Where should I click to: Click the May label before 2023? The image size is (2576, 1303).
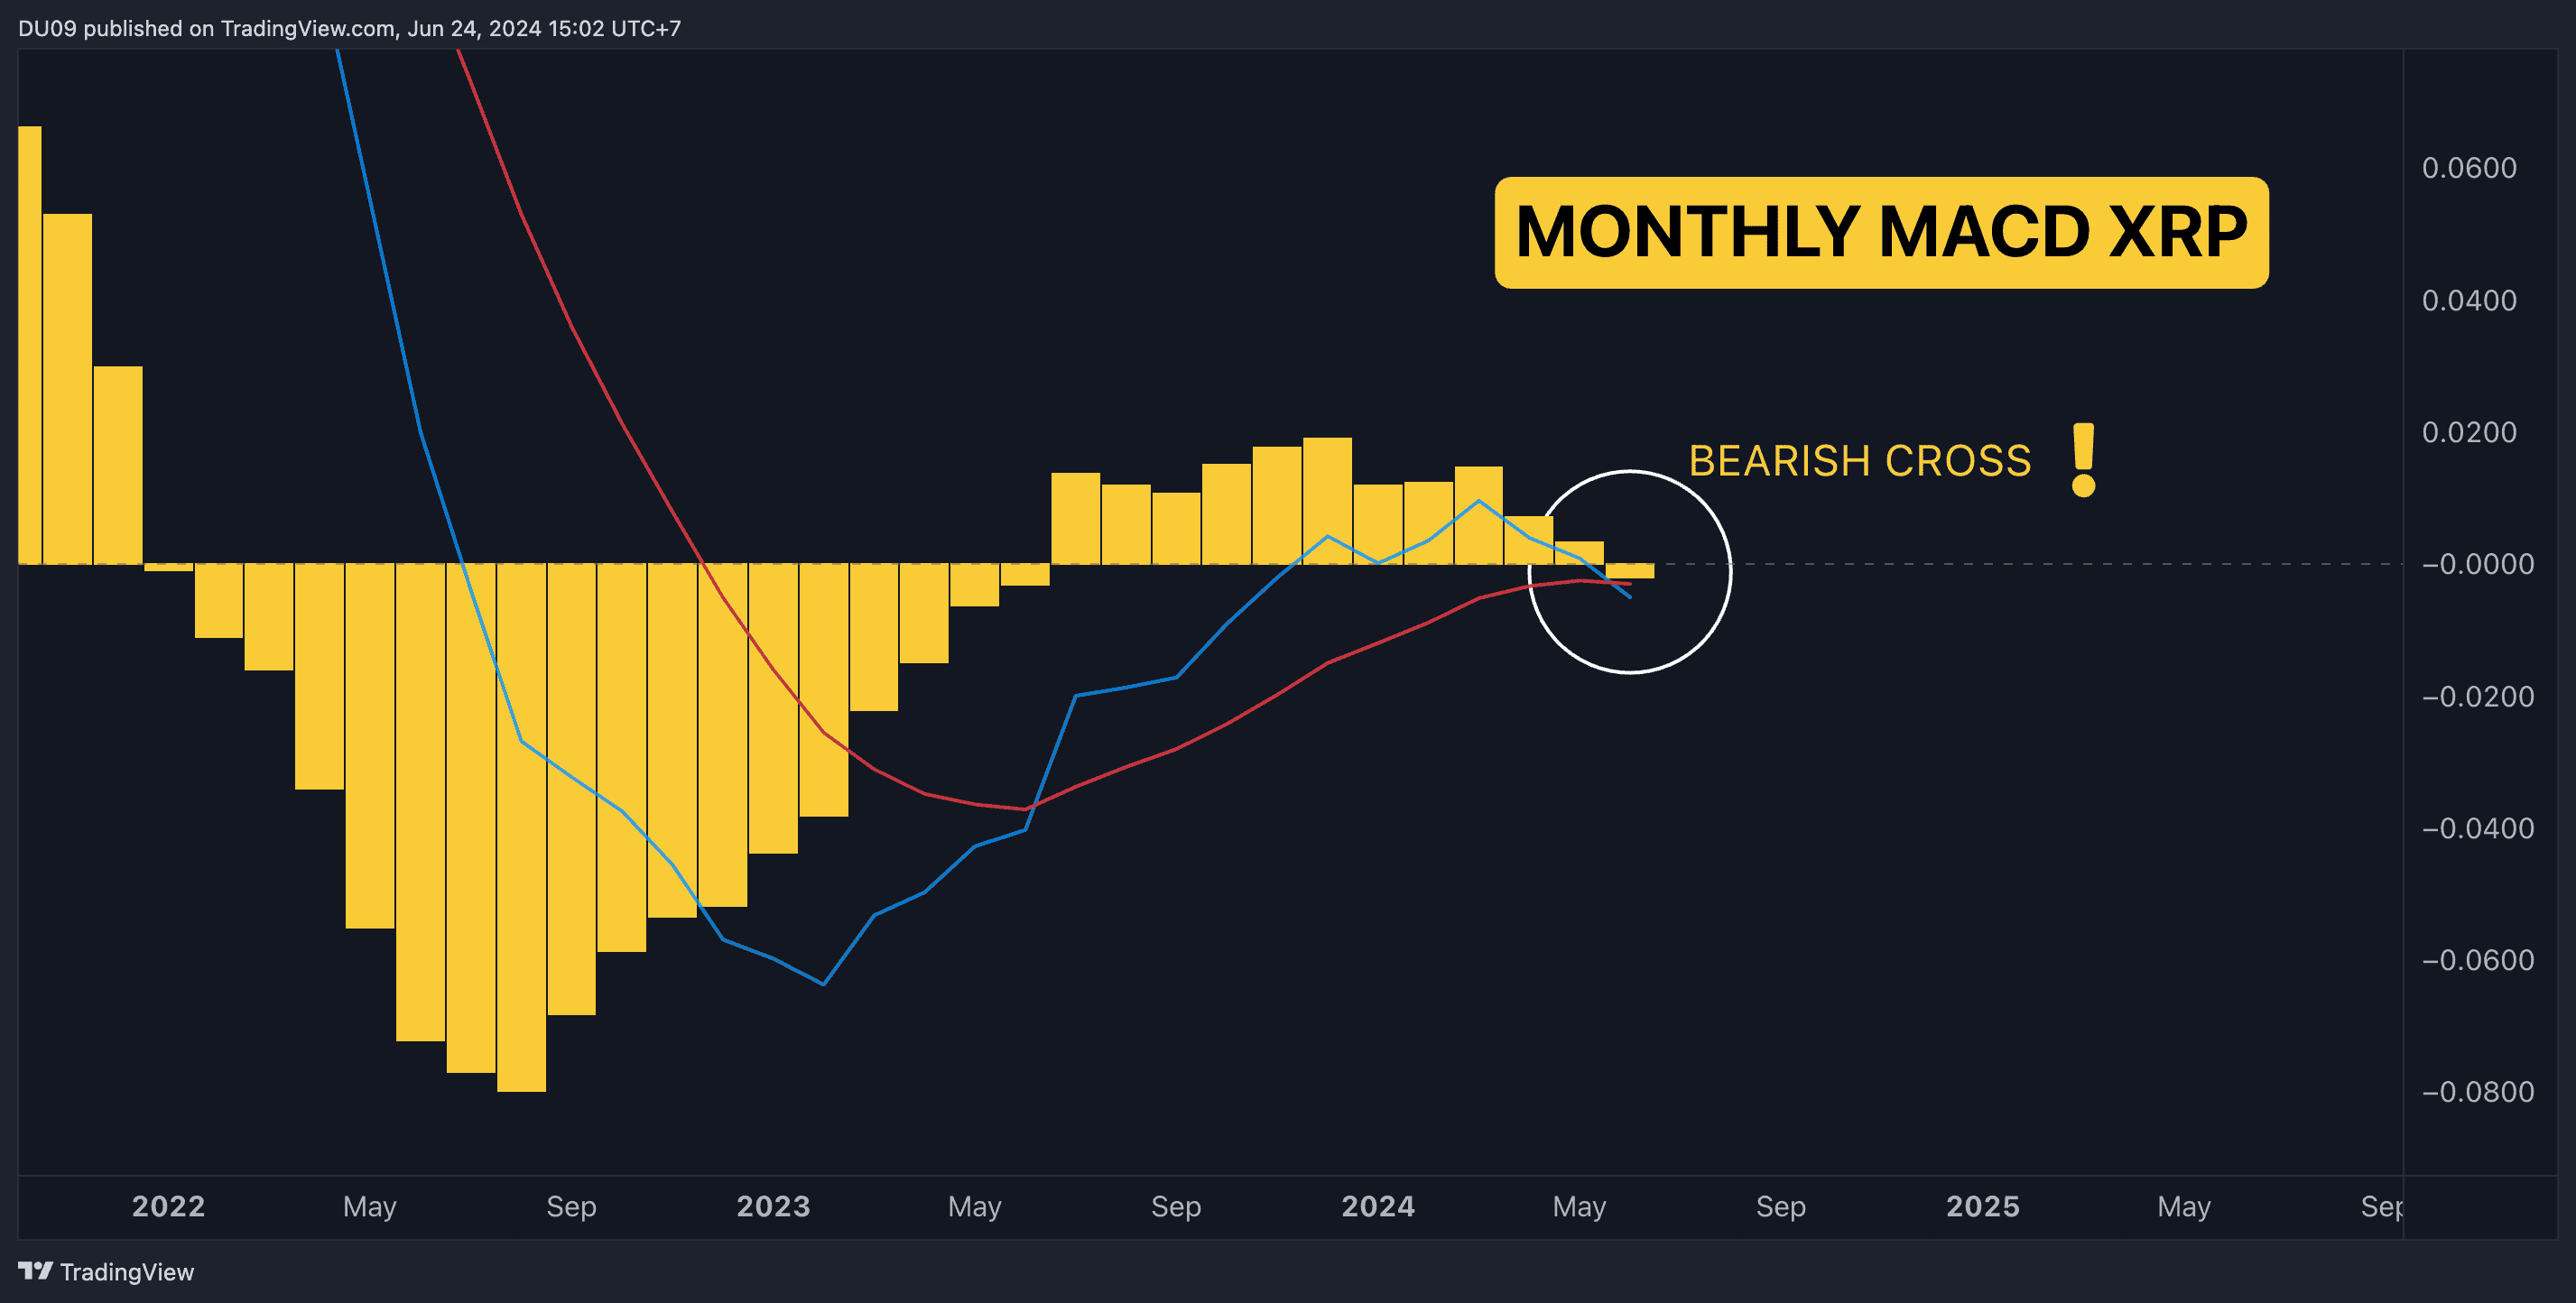[x=370, y=1207]
